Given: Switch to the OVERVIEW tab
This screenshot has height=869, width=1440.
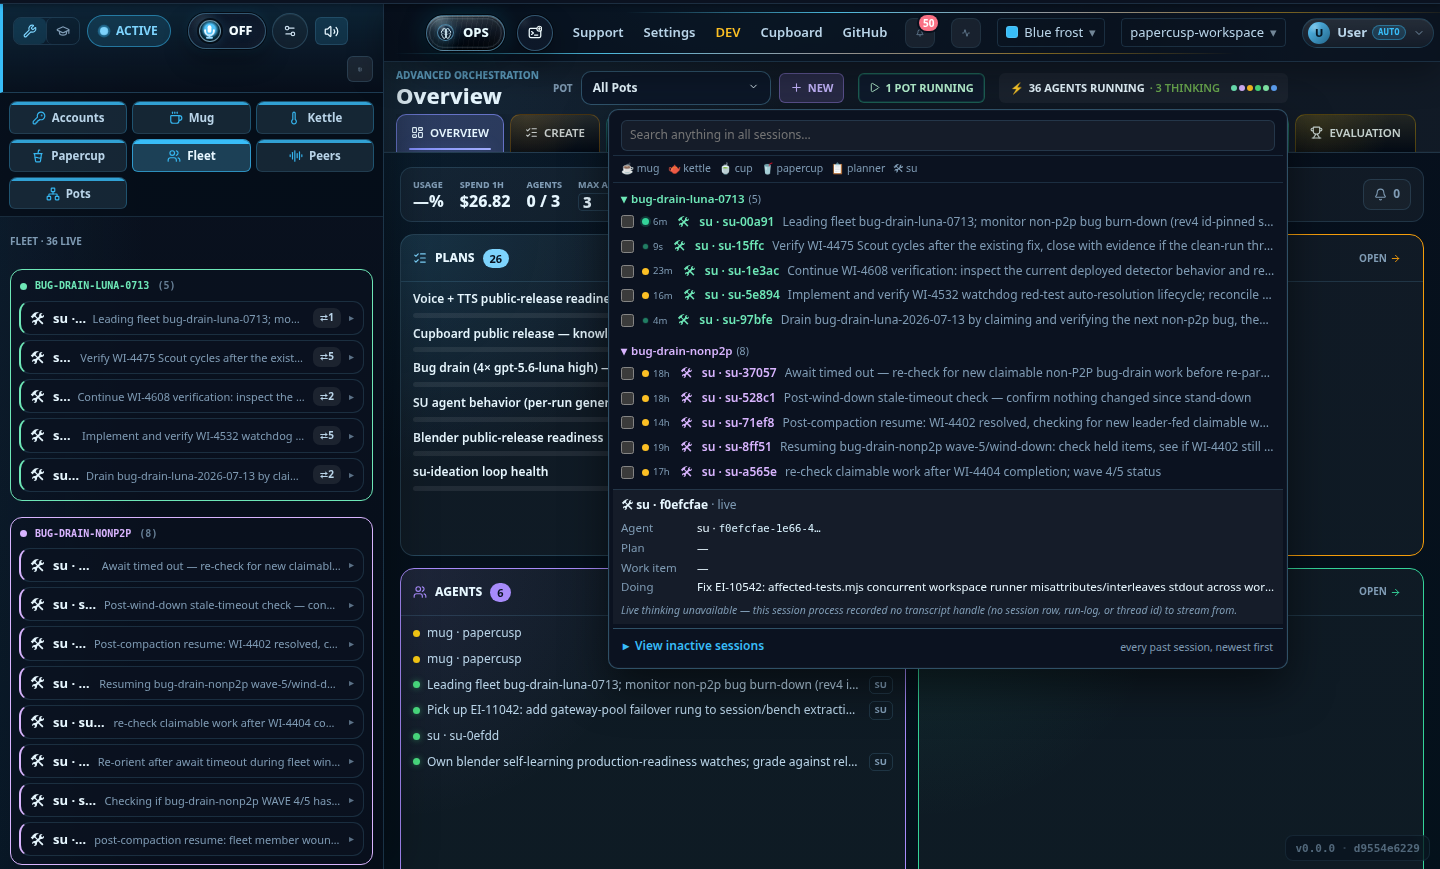Looking at the screenshot, I should 450,133.
